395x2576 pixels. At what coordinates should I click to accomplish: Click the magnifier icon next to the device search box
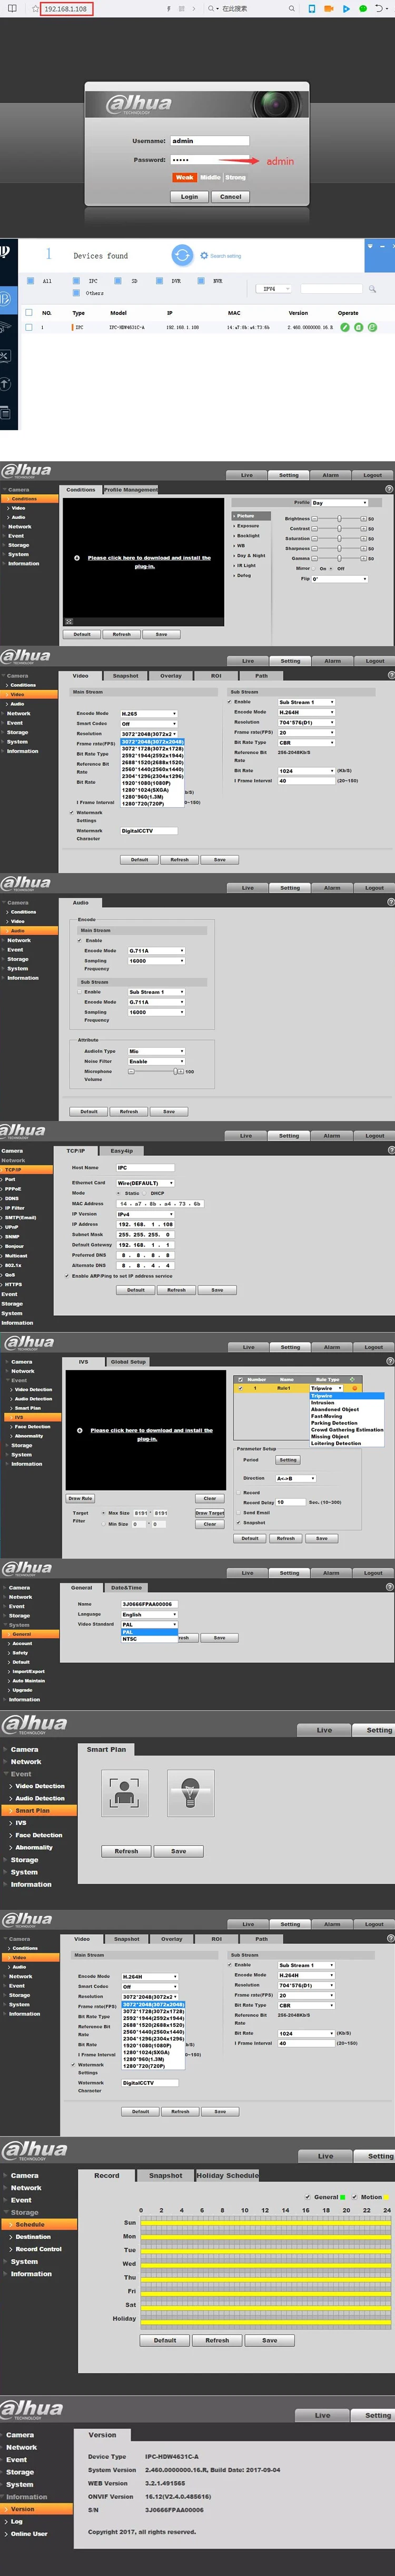click(x=372, y=289)
